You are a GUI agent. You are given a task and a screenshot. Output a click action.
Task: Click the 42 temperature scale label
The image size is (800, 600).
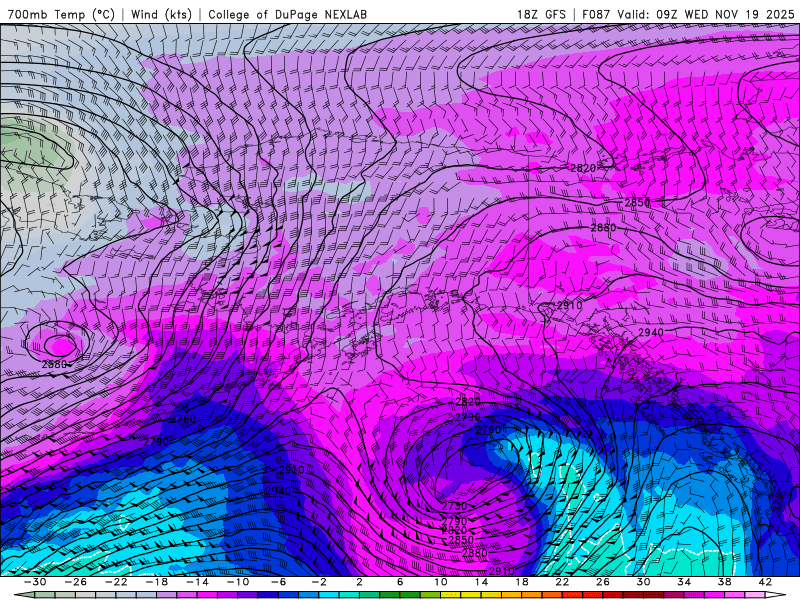765,582
